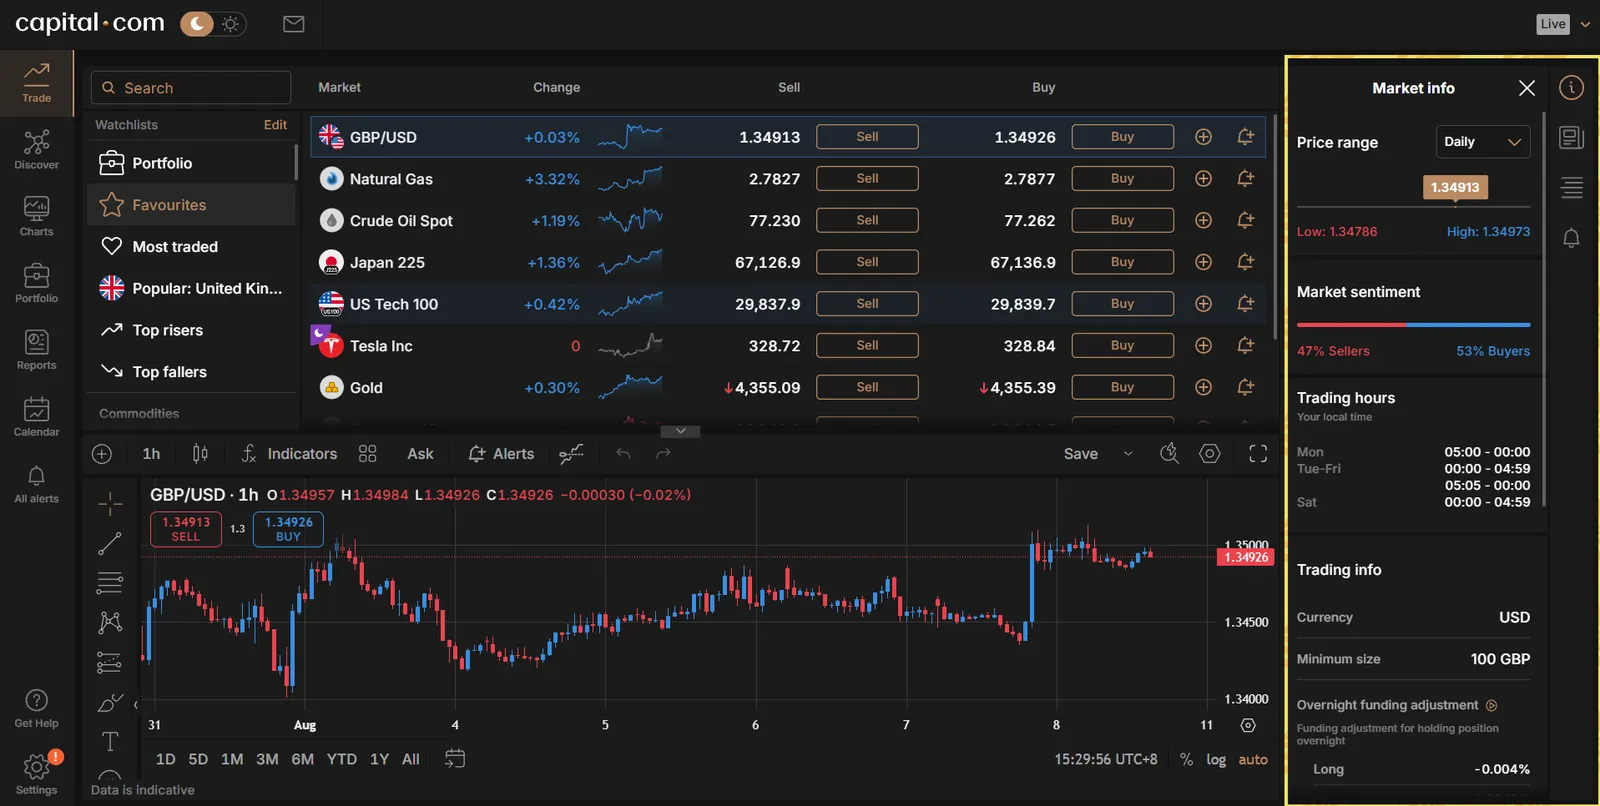
Task: Create a price alert for Gold
Action: tap(1246, 387)
